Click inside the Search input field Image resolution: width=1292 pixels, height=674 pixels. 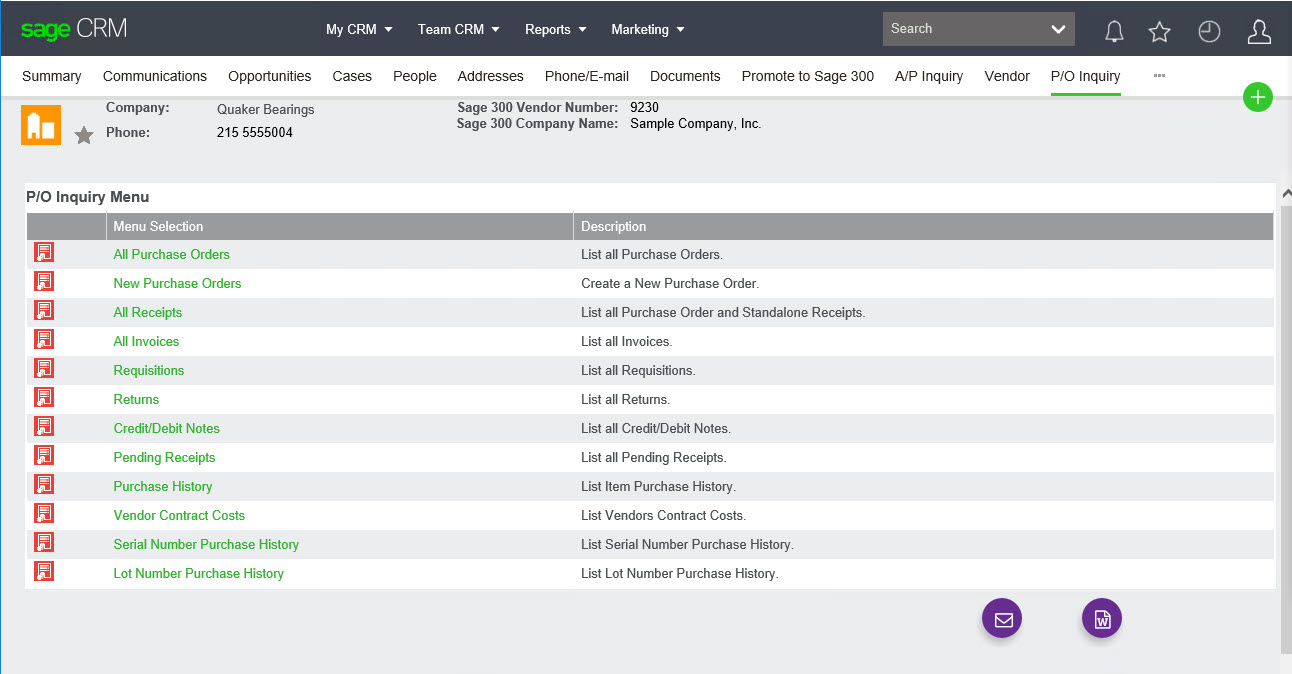pos(960,29)
